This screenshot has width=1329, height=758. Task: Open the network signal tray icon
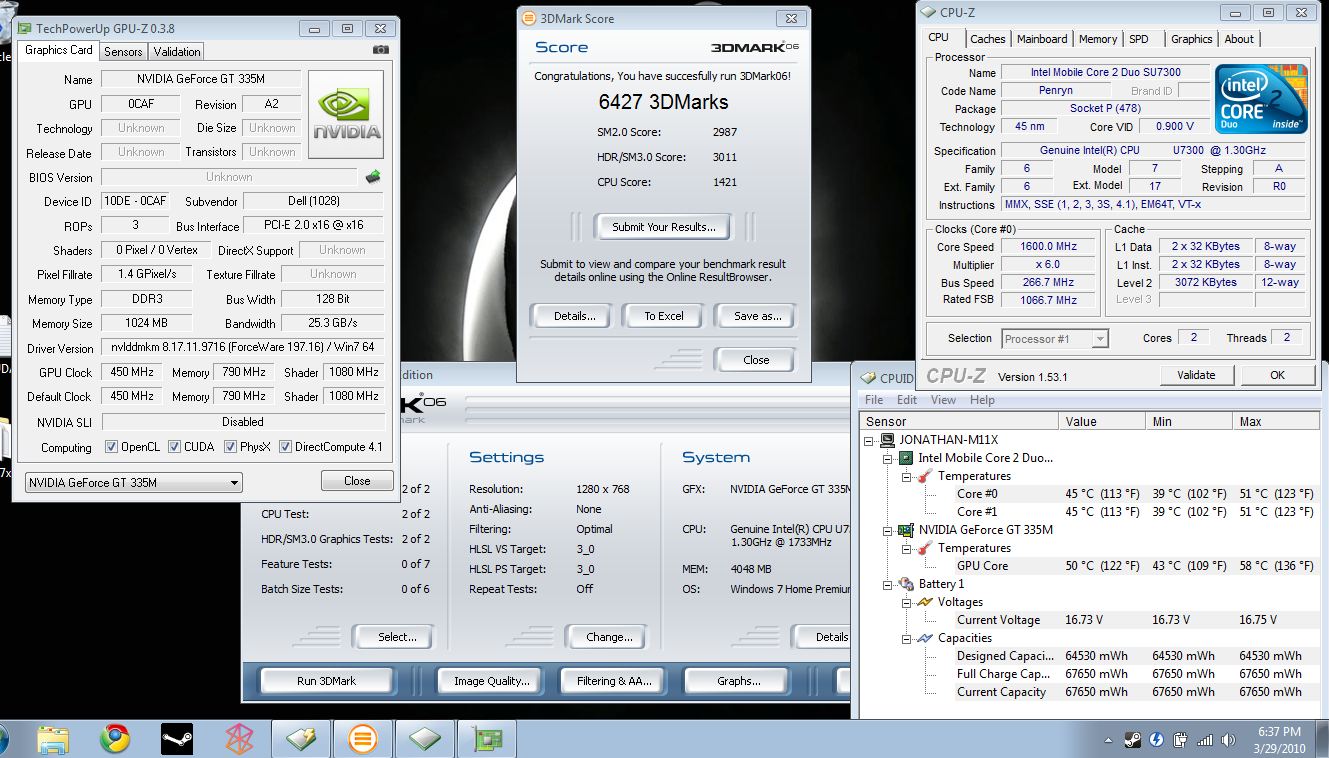click(x=1205, y=740)
